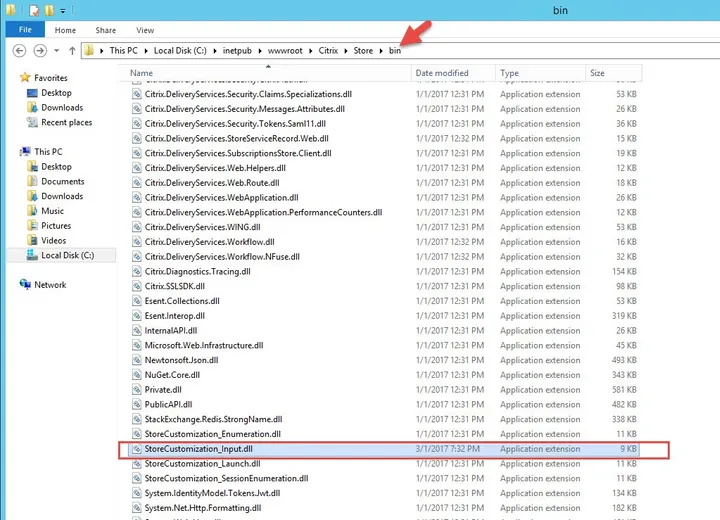Click the dll icon of System.Net.Http.Formatting.dll
Image resolution: width=720 pixels, height=520 pixels.
[x=136, y=508]
